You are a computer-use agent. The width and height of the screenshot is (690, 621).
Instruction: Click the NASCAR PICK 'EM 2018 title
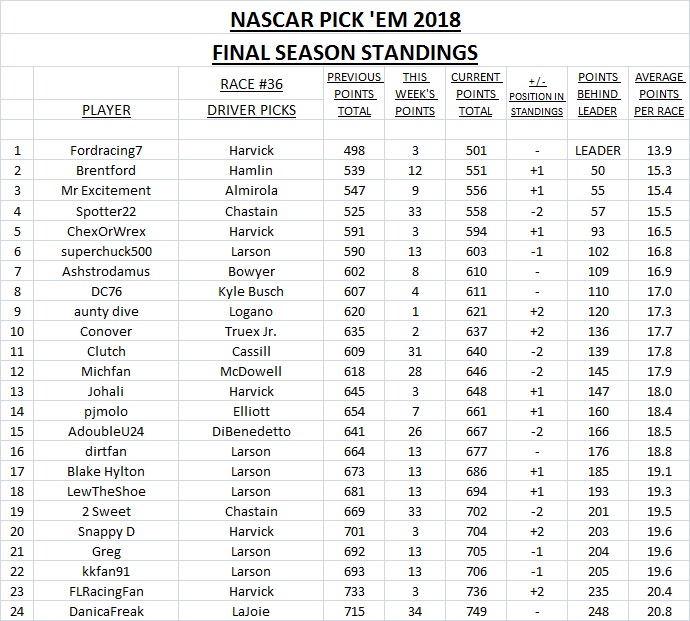(x=345, y=19)
